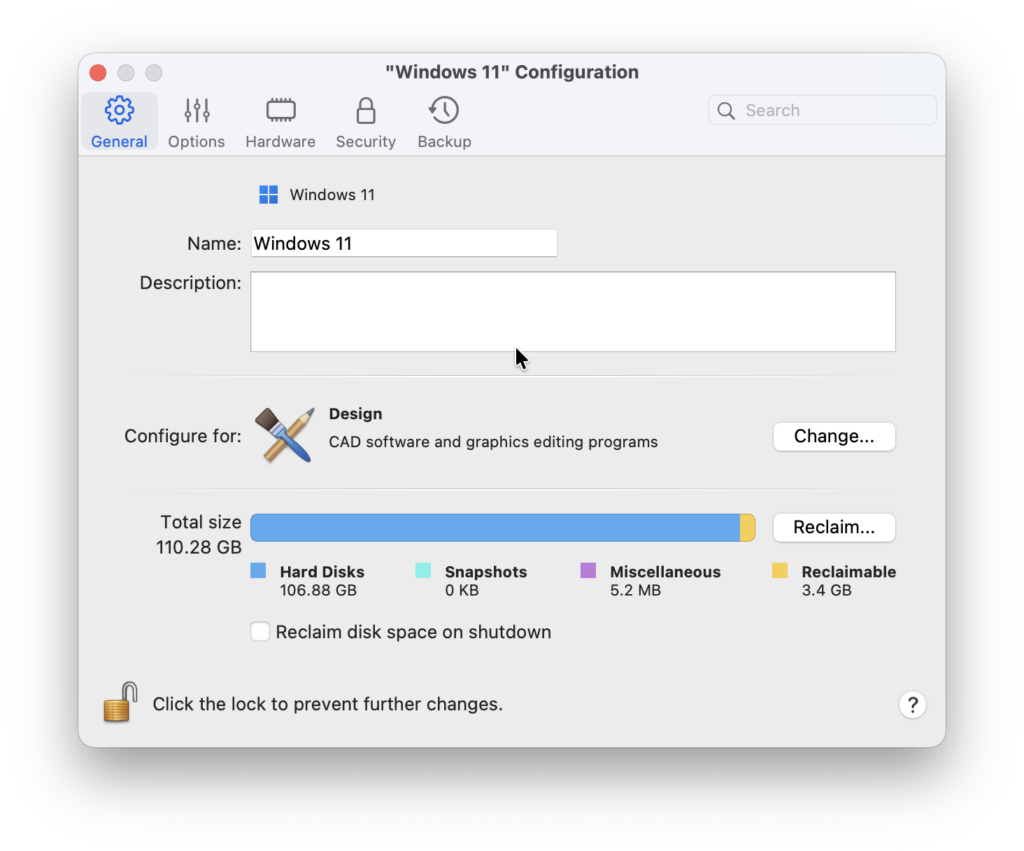1024x851 pixels.
Task: Click the Windows 11 logo icon
Action: pos(268,195)
